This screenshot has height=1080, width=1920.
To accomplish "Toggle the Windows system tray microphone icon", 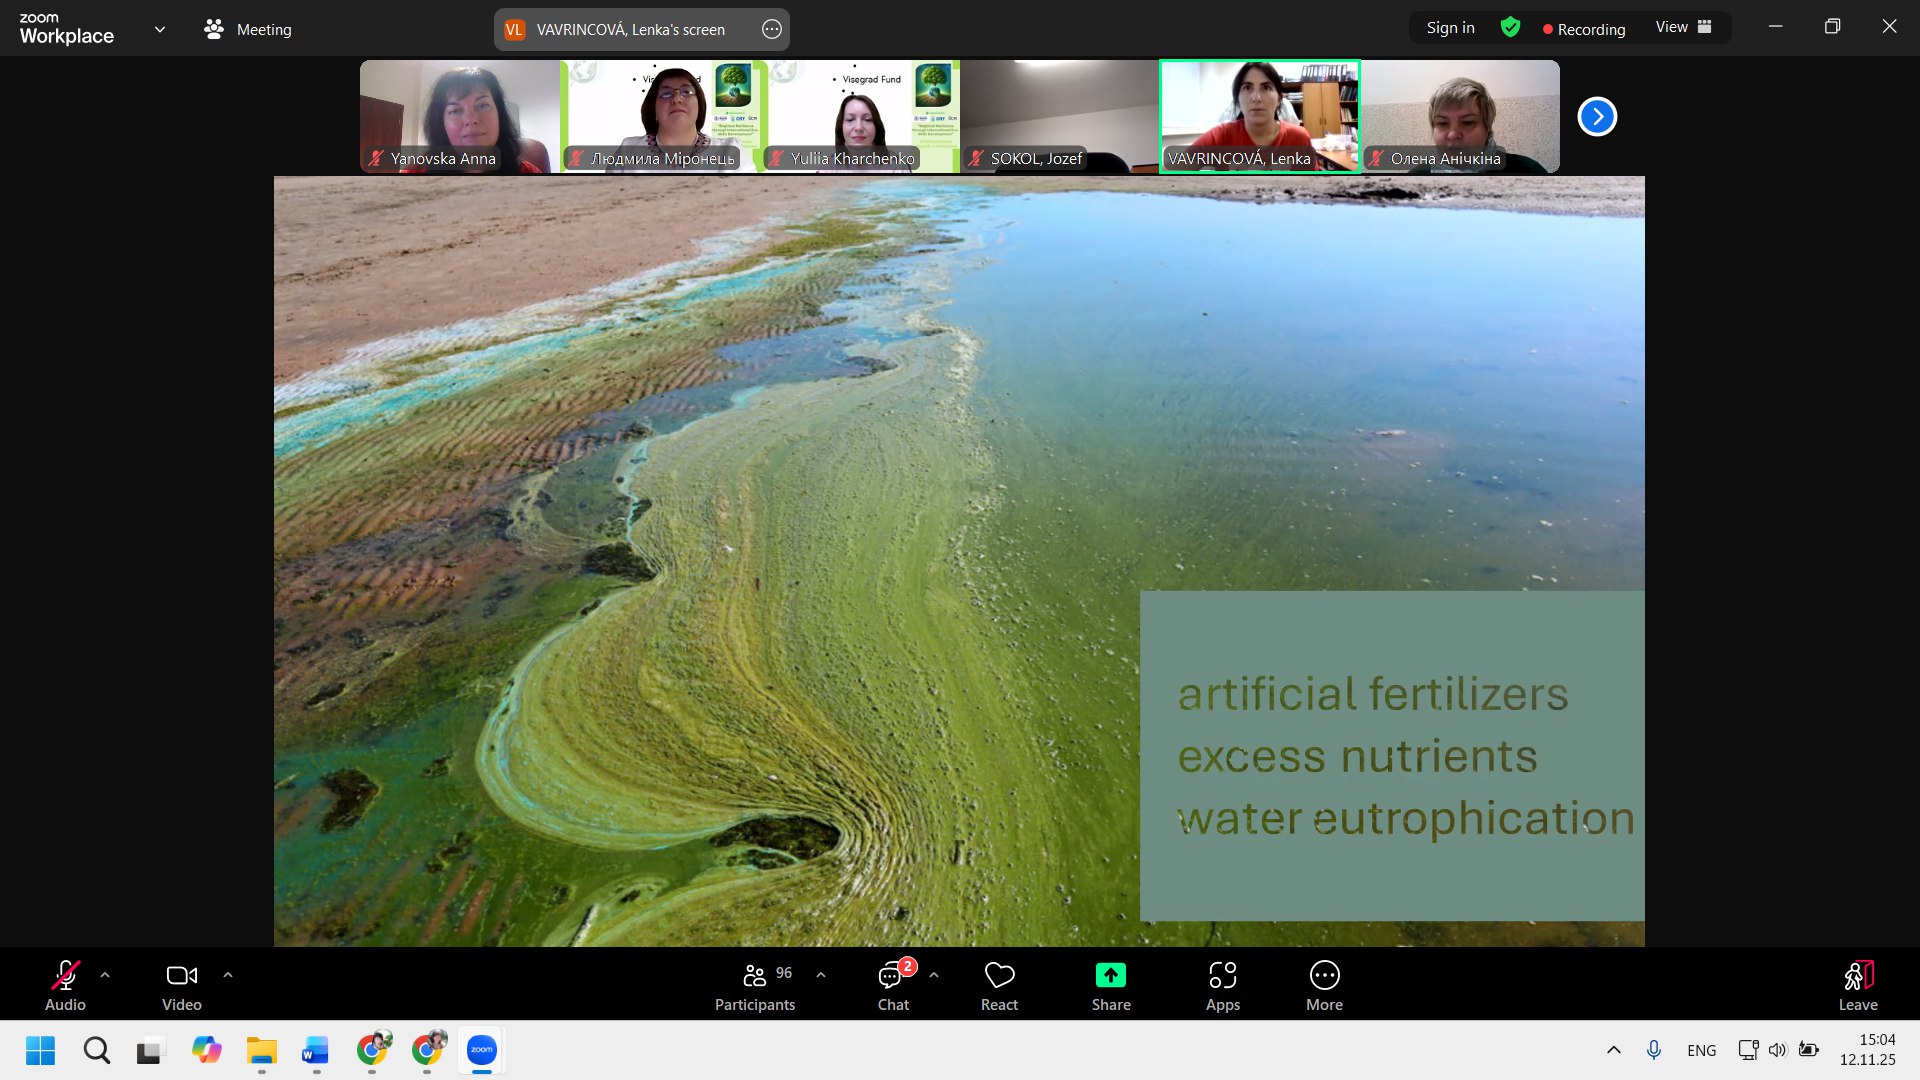I will coord(1654,1050).
